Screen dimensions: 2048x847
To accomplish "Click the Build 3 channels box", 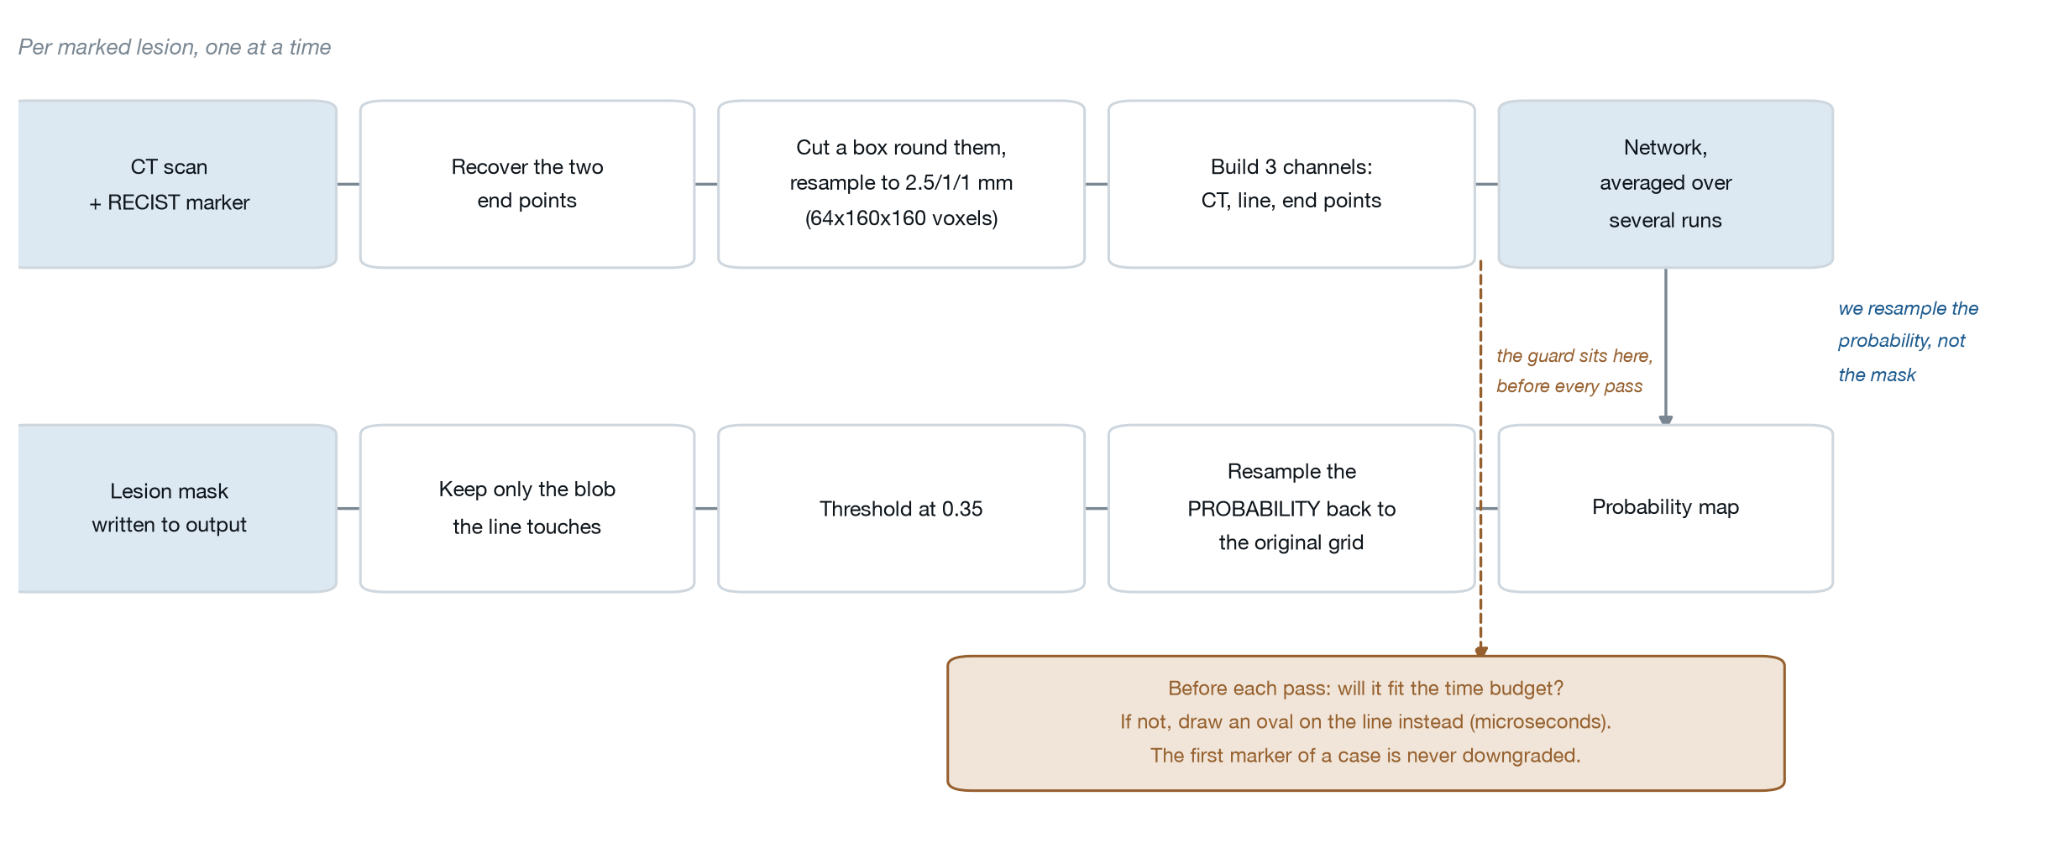I will (x=1291, y=184).
